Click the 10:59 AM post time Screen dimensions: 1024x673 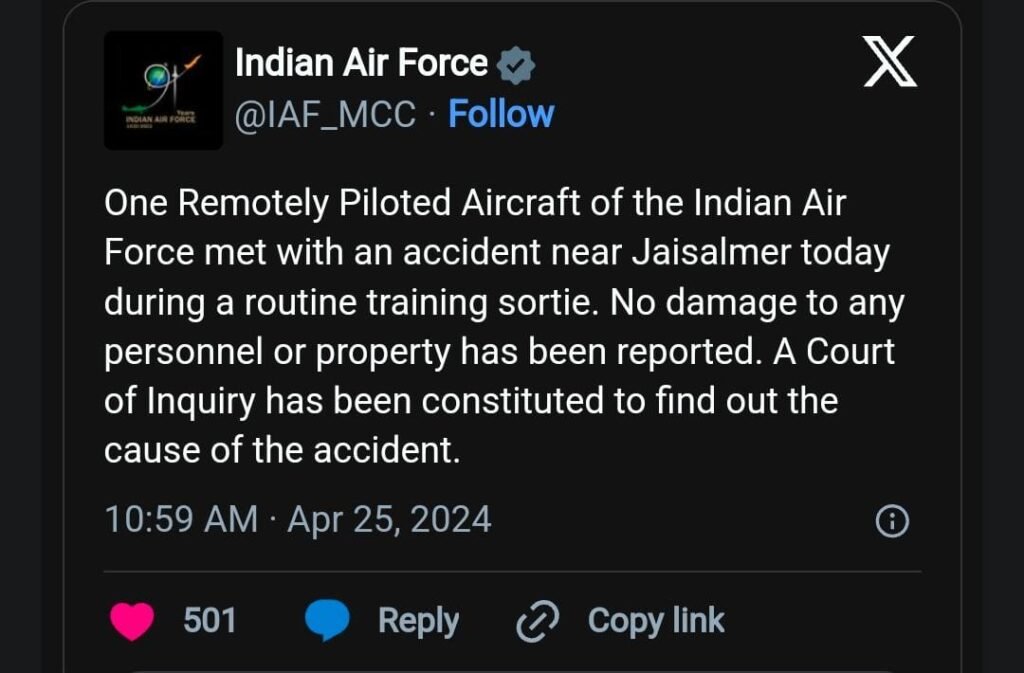180,520
